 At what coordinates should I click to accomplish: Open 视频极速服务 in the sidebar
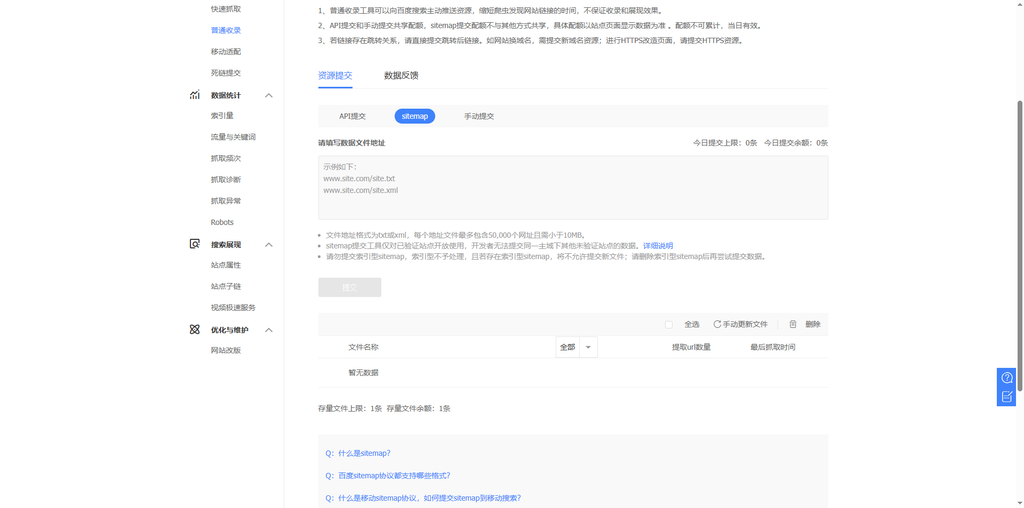[233, 308]
